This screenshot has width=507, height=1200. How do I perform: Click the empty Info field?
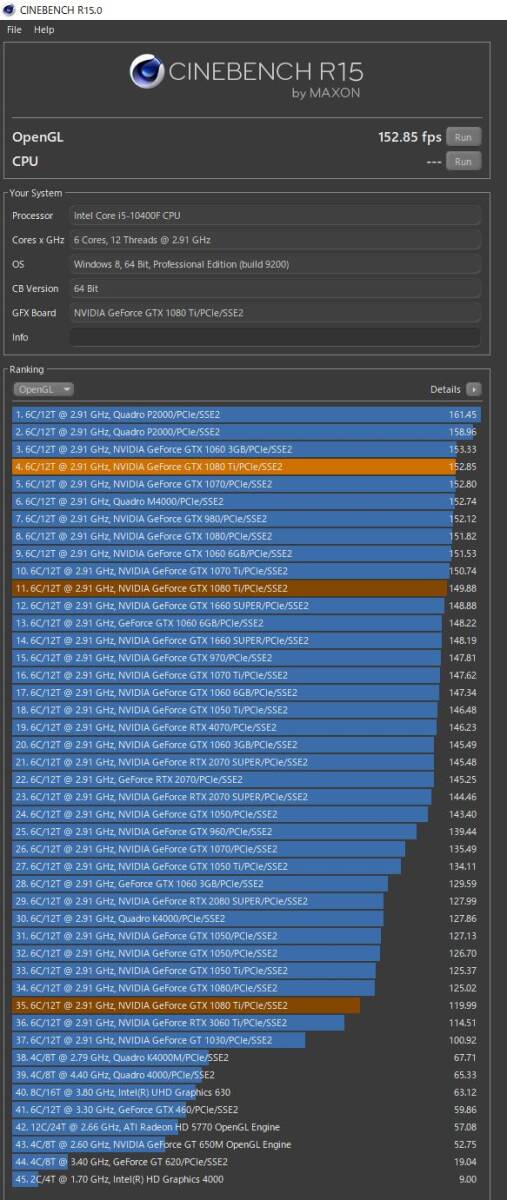tap(275, 337)
